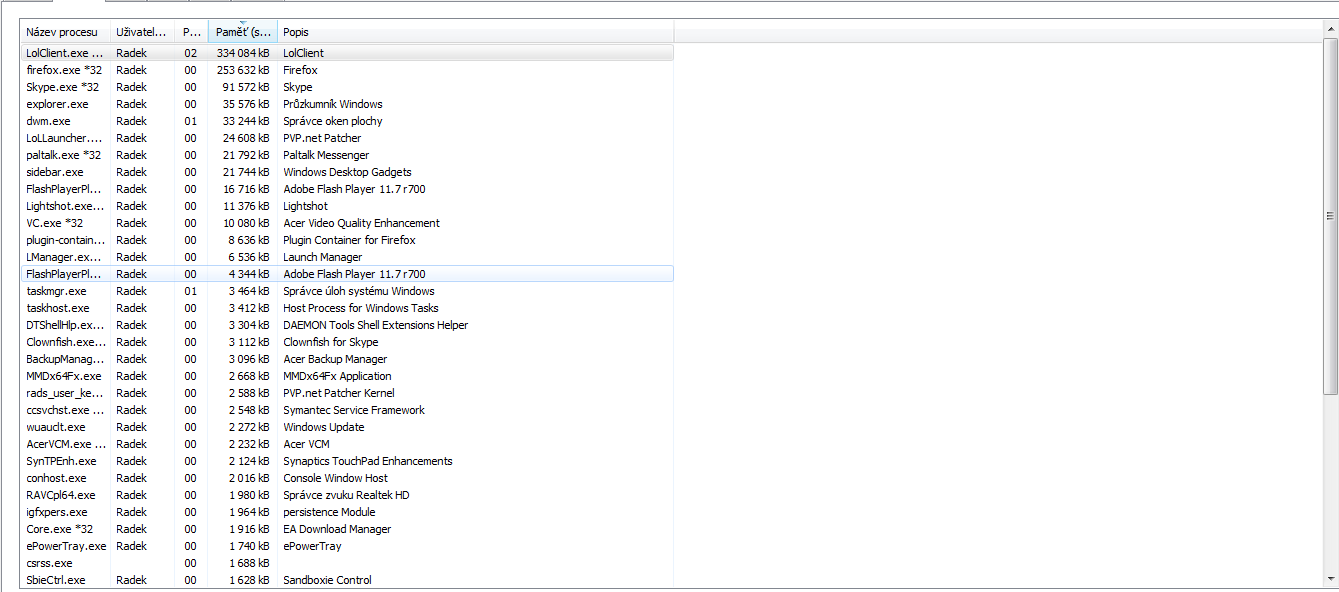This screenshot has height=592, width=1339.
Task: Click the 'Acer VCM' description
Action: tap(306, 444)
